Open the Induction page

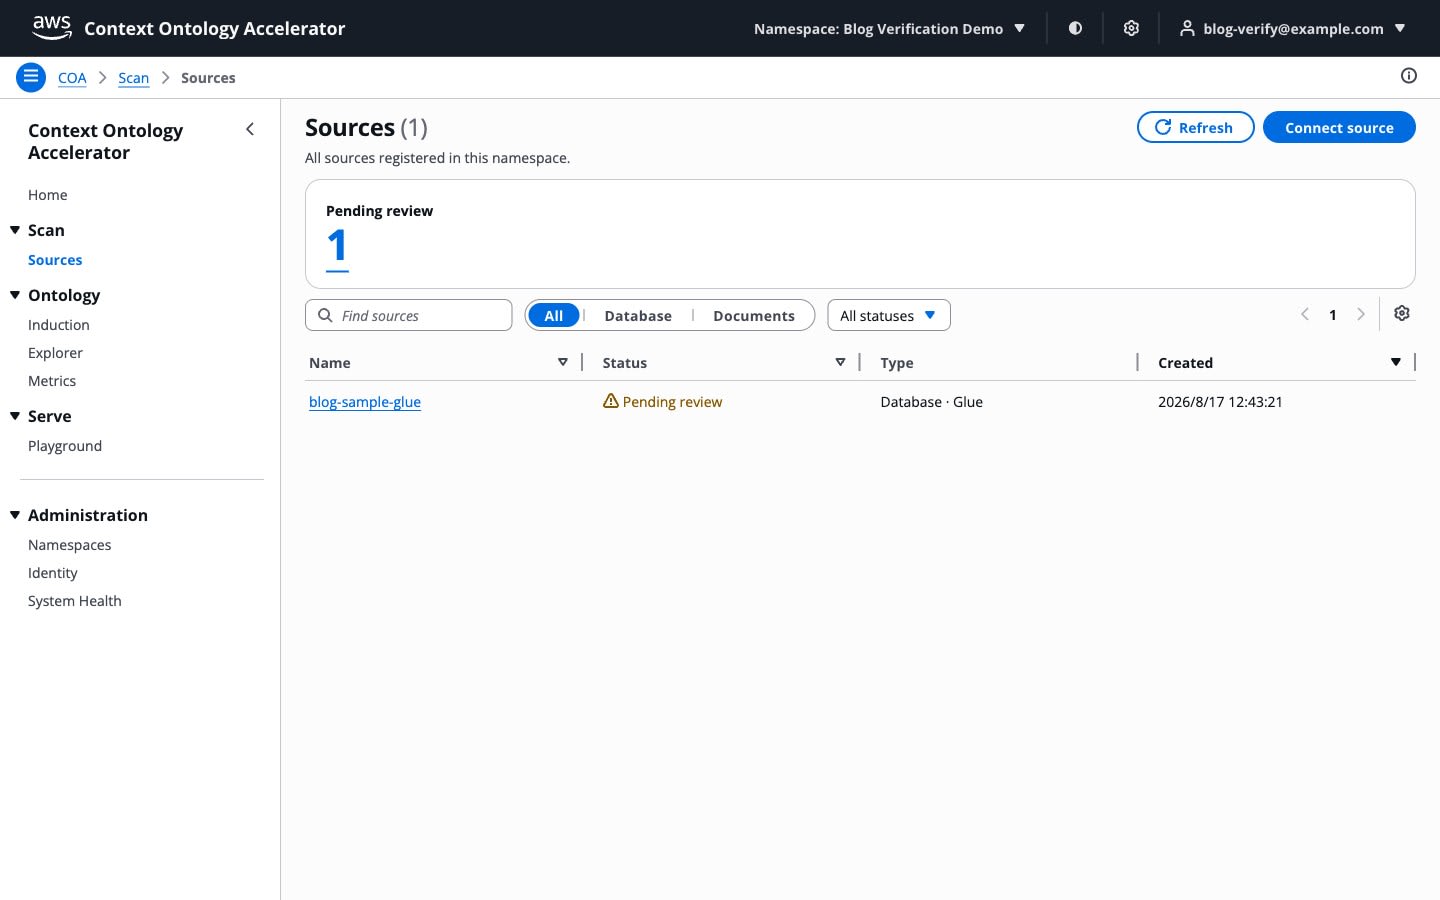(59, 325)
